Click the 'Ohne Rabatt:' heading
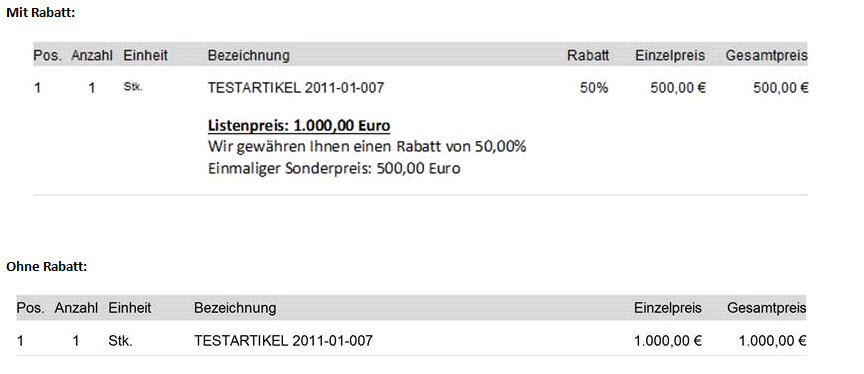This screenshot has width=864, height=374. (47, 267)
